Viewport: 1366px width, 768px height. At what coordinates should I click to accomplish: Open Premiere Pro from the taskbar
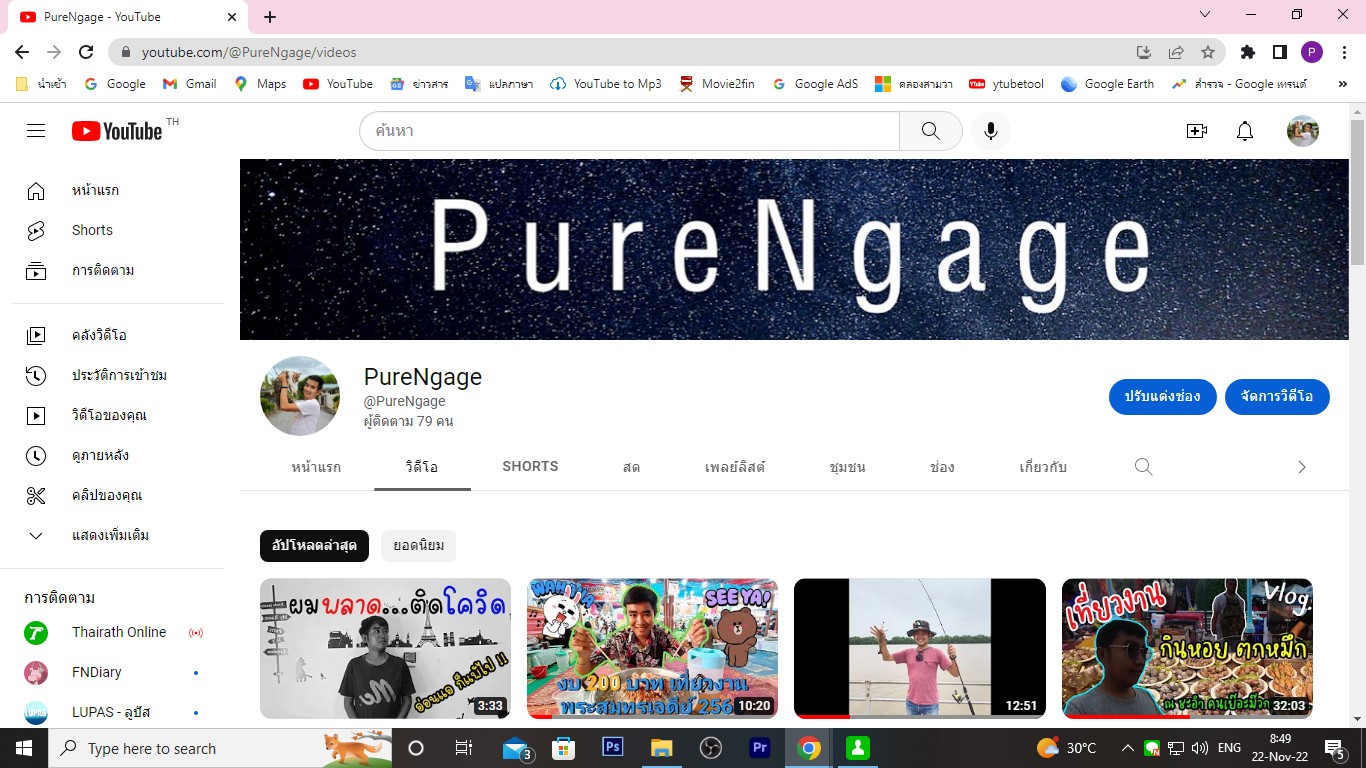[x=760, y=748]
